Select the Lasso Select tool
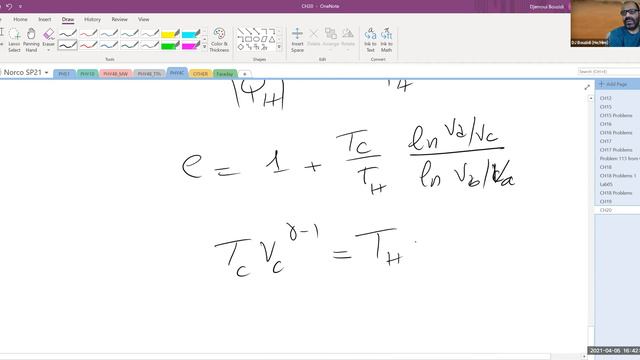640x360 pixels. click(14, 40)
